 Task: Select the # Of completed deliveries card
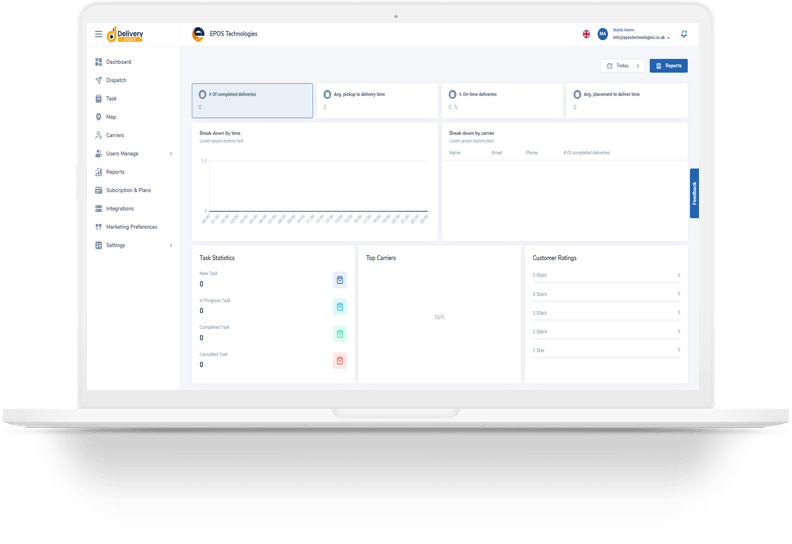pyautogui.click(x=252, y=100)
